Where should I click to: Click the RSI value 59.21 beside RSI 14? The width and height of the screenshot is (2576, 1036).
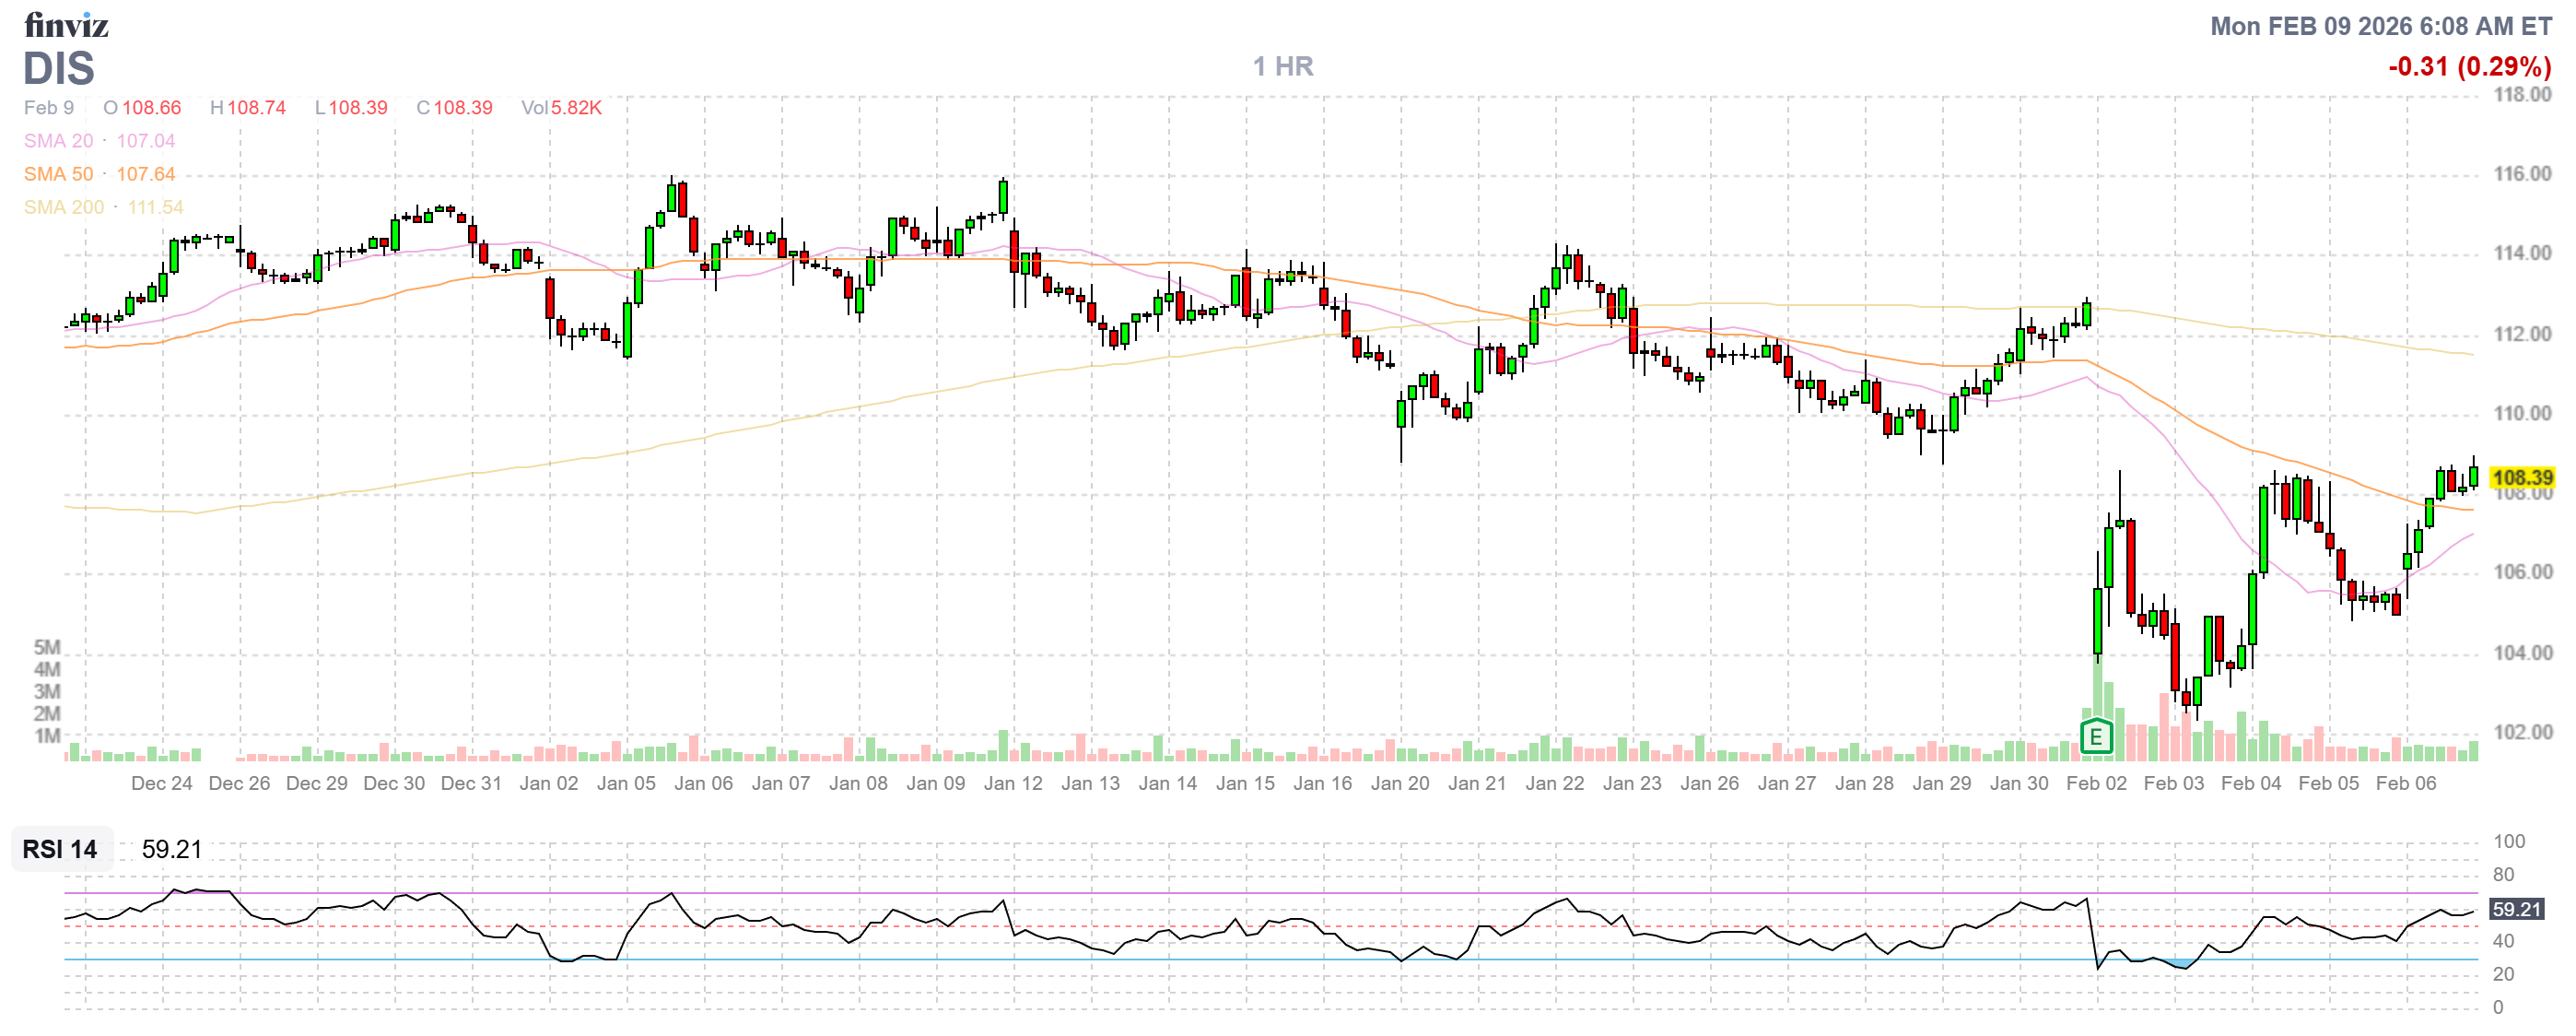(171, 849)
